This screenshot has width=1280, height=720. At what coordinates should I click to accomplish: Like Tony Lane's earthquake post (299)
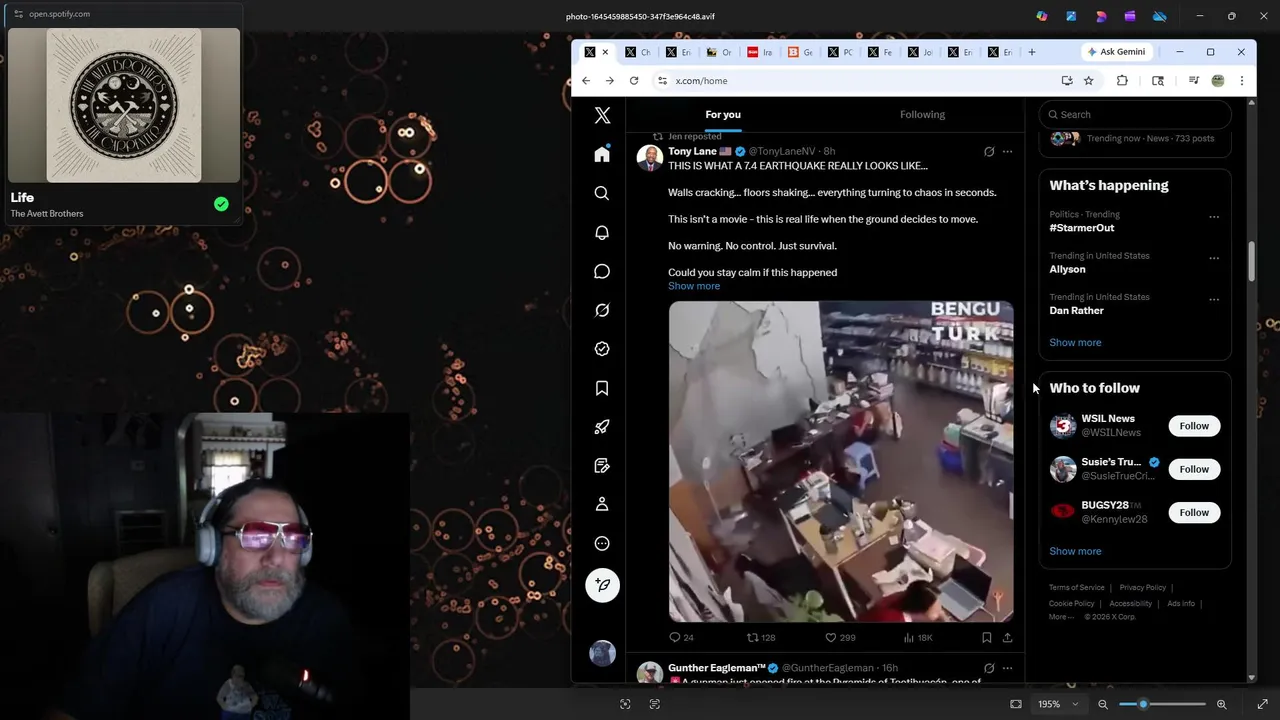(840, 637)
